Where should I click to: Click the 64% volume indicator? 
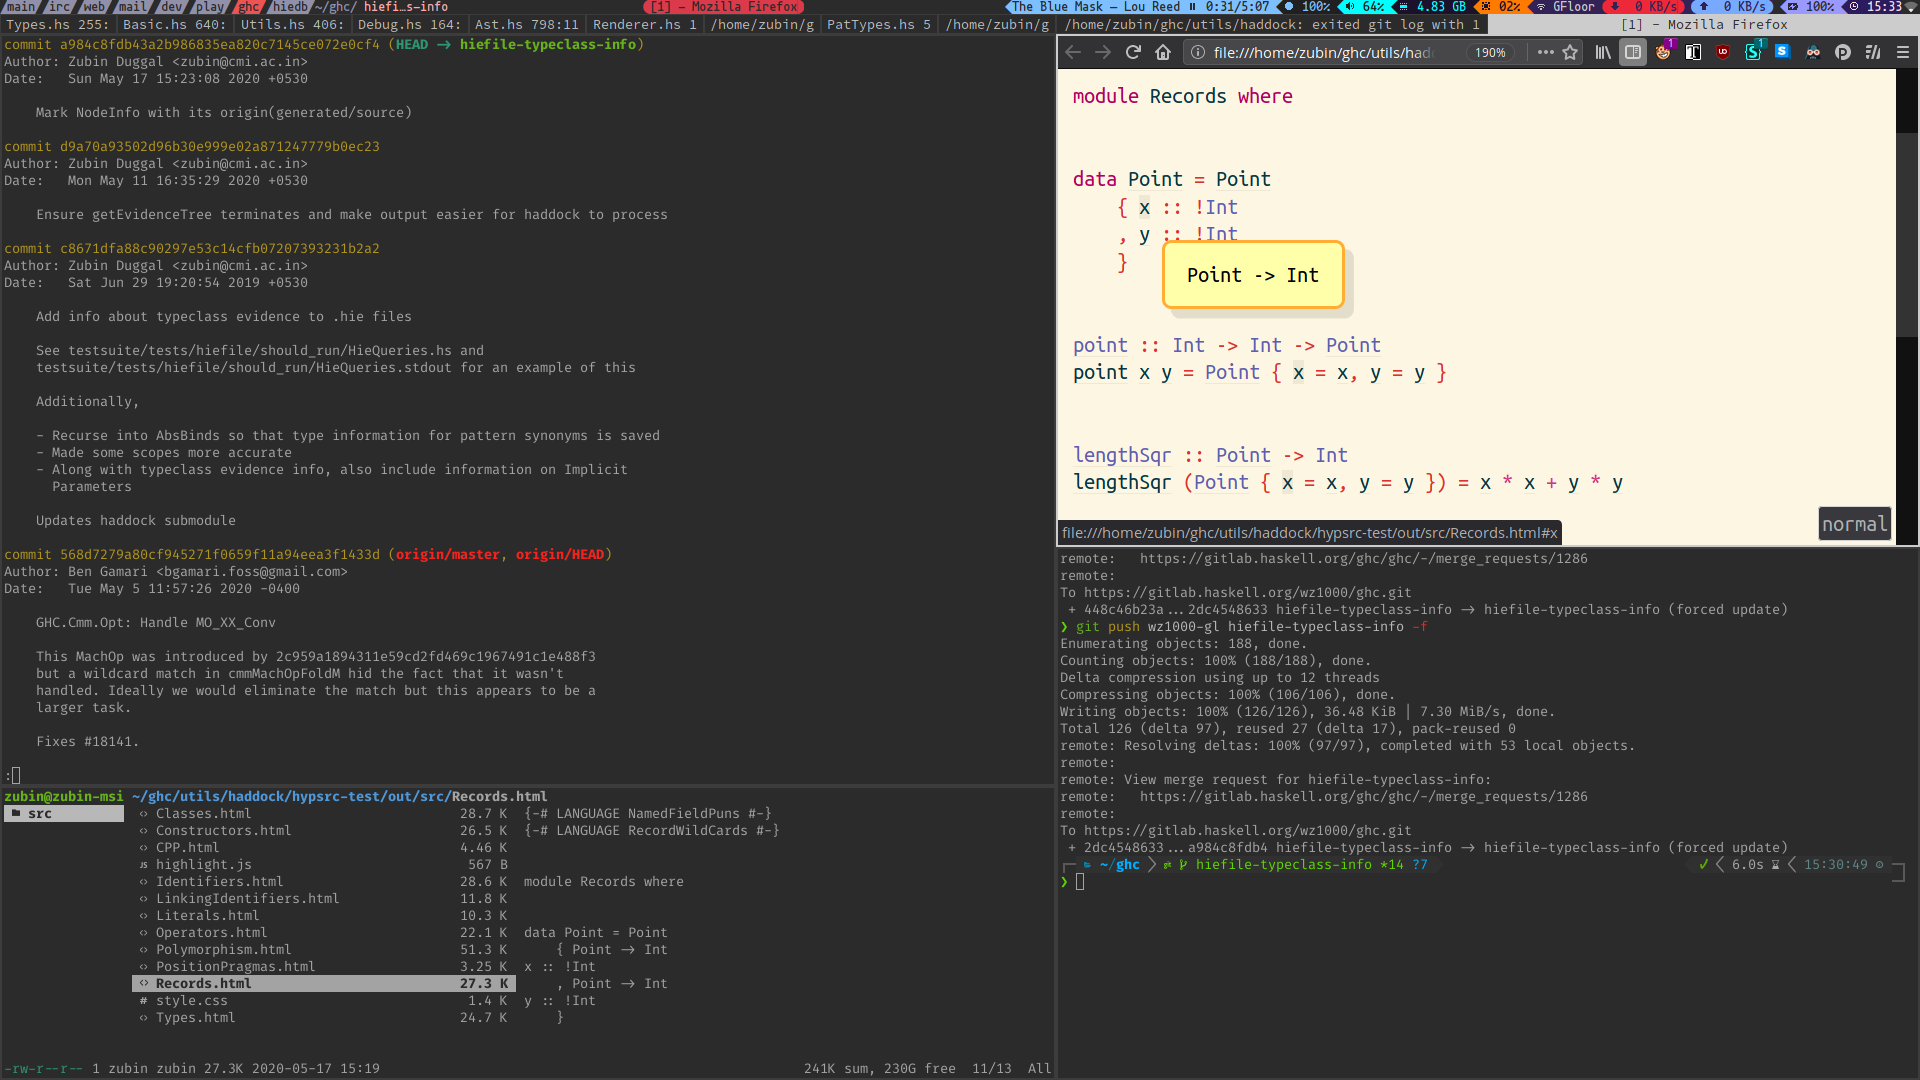(x=1365, y=7)
